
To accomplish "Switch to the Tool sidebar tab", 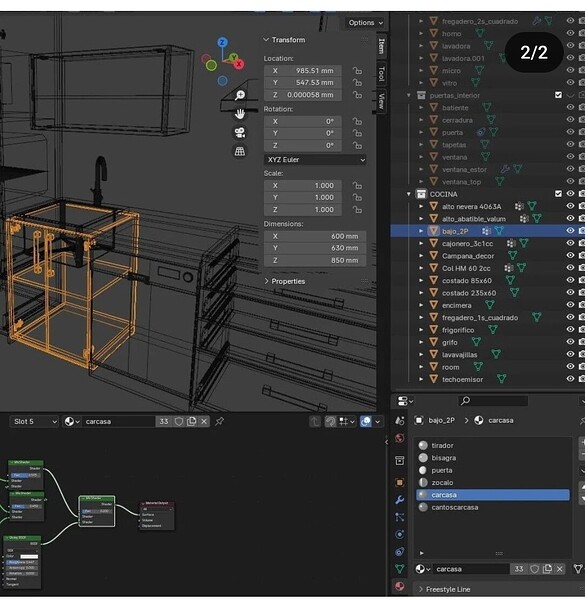I will tap(381, 73).
